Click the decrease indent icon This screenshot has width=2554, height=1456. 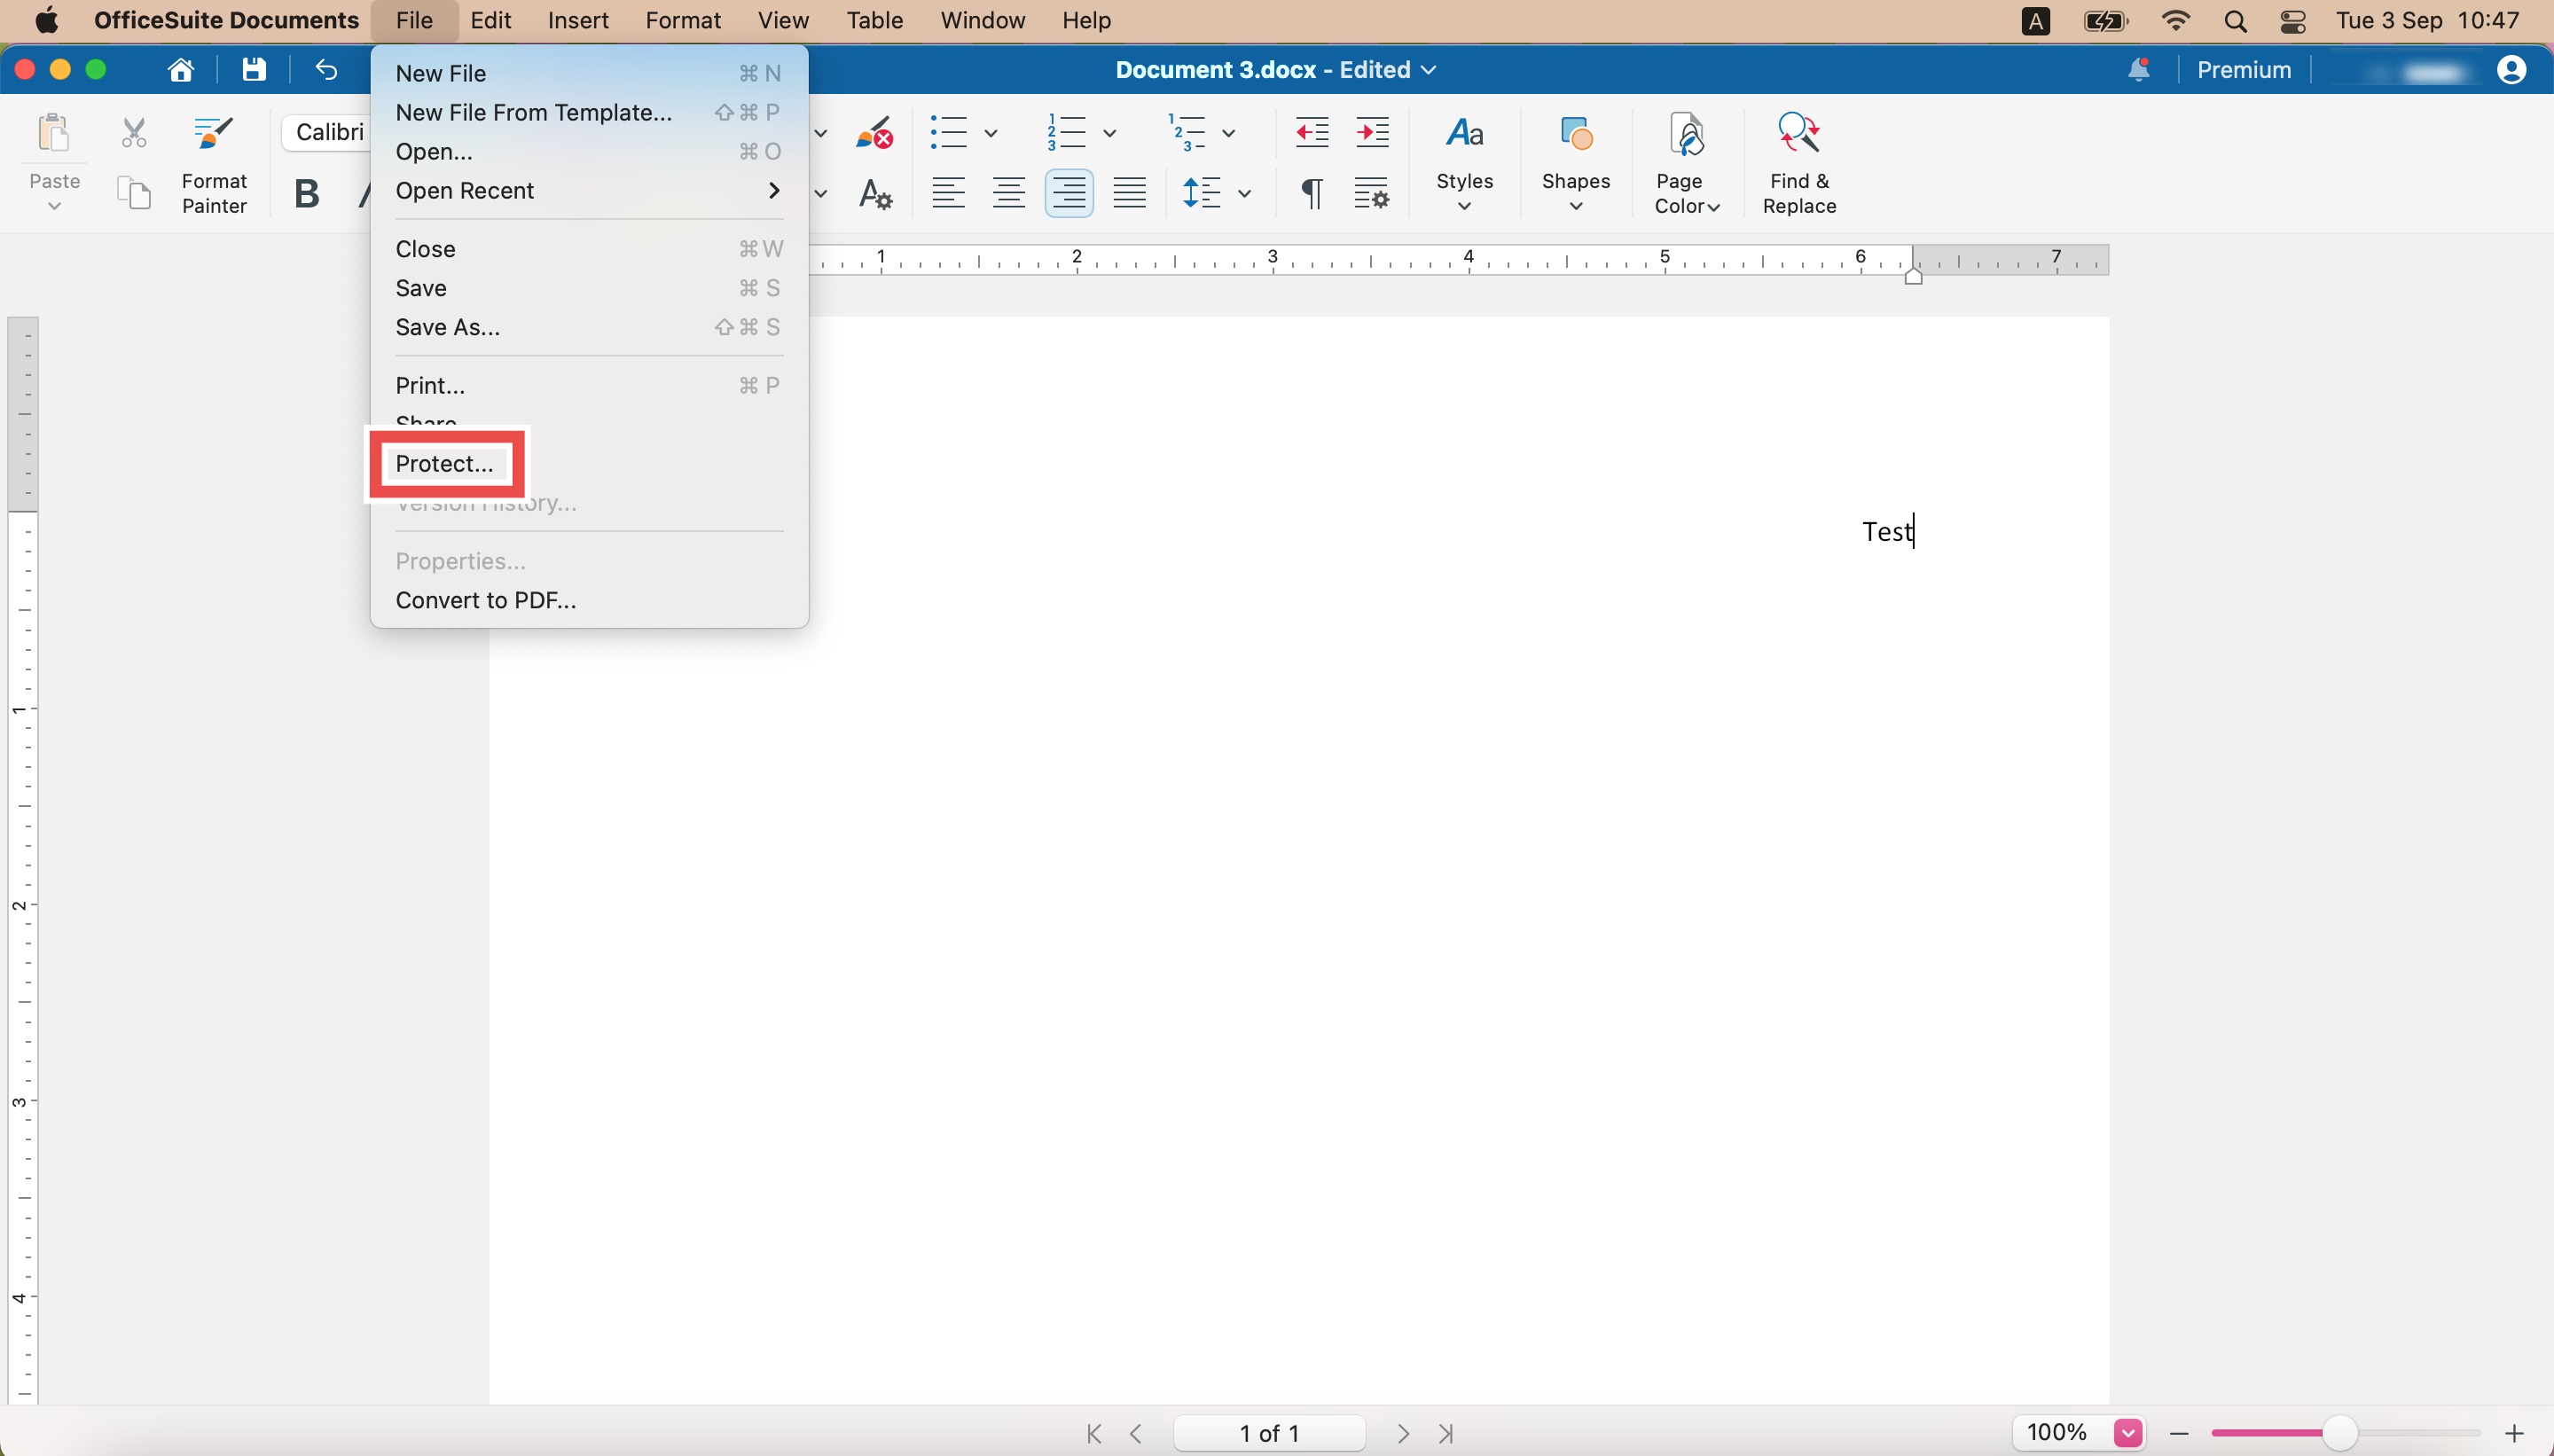[1311, 132]
